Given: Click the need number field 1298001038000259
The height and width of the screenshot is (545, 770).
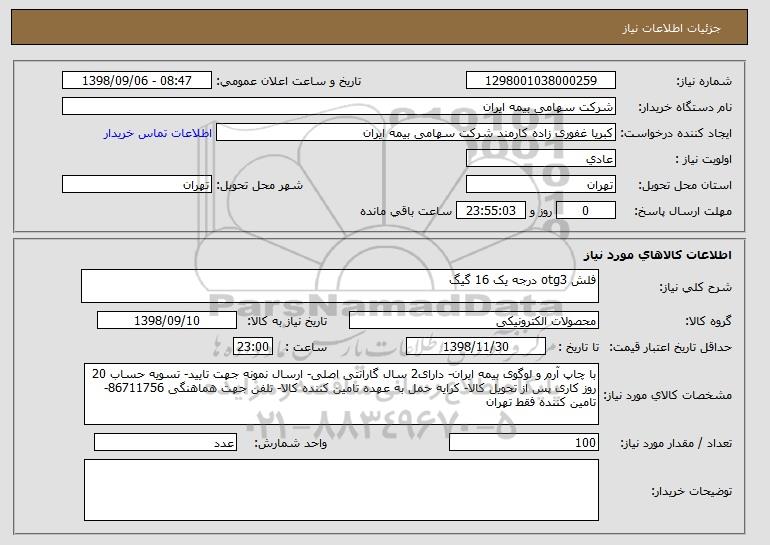Looking at the screenshot, I should 541,81.
